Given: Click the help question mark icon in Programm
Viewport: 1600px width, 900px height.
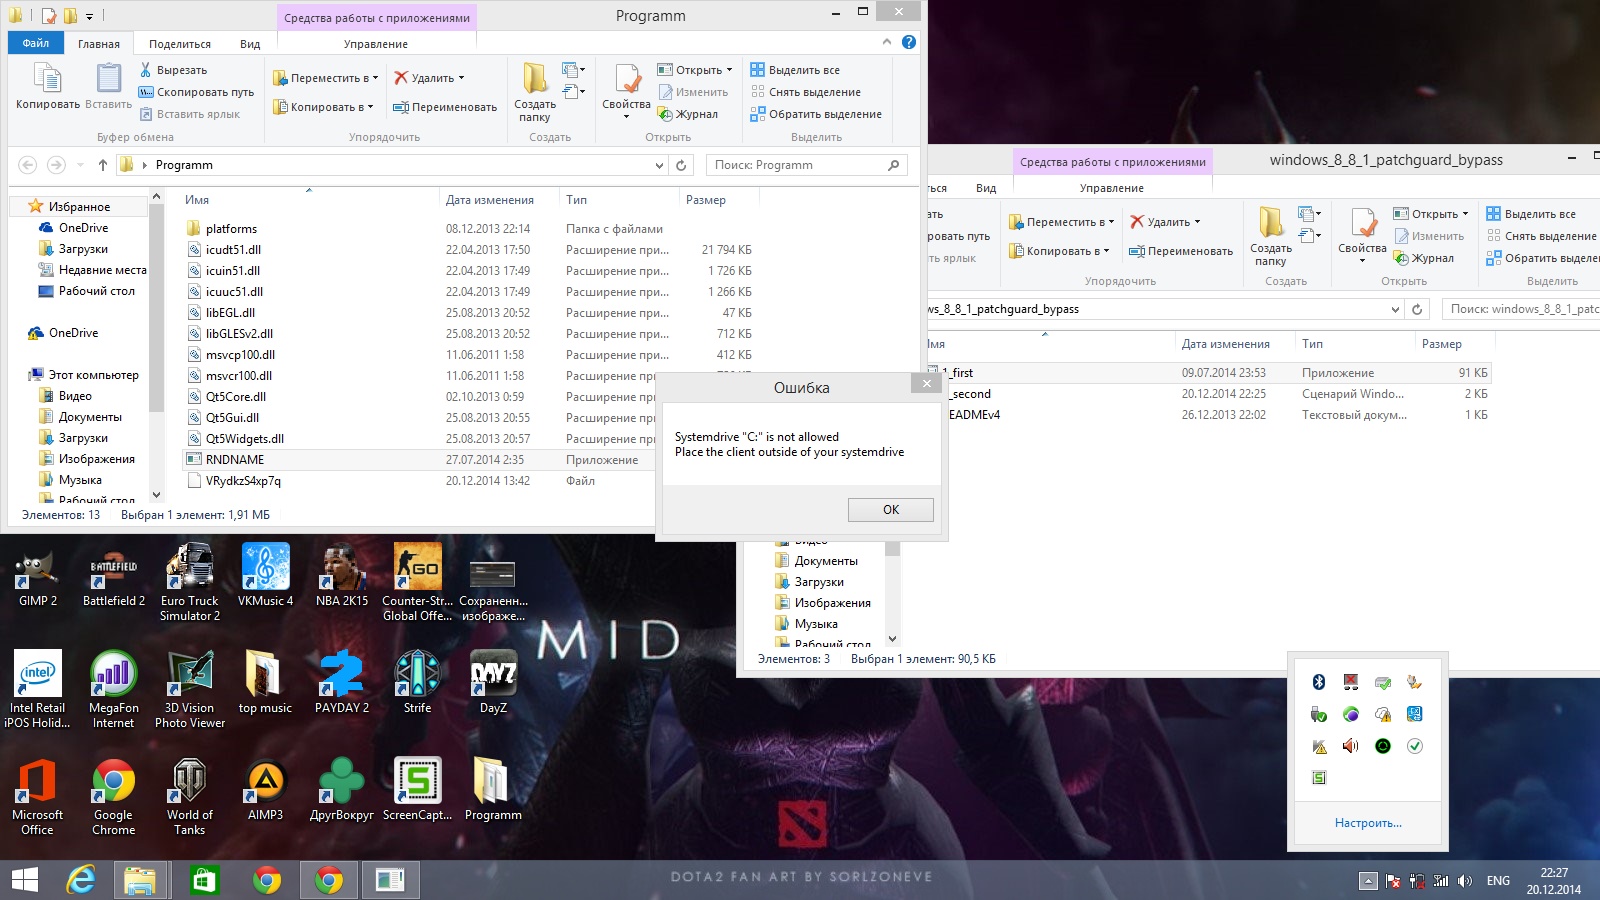Looking at the screenshot, I should (x=909, y=42).
